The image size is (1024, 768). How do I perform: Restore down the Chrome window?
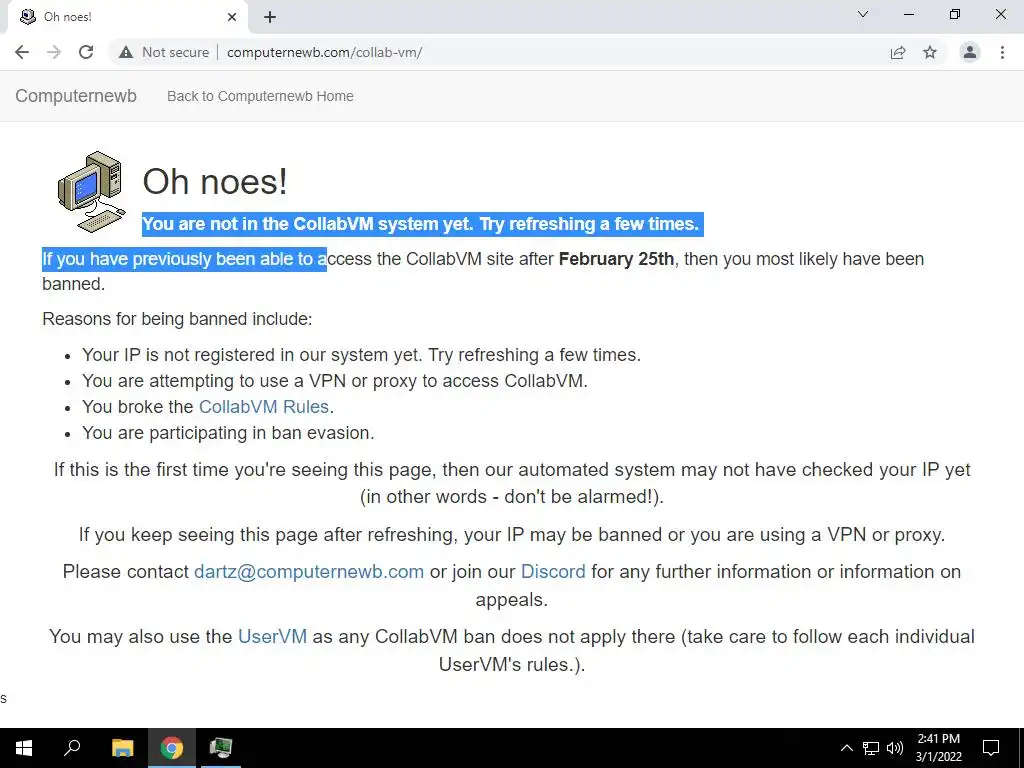tap(955, 14)
